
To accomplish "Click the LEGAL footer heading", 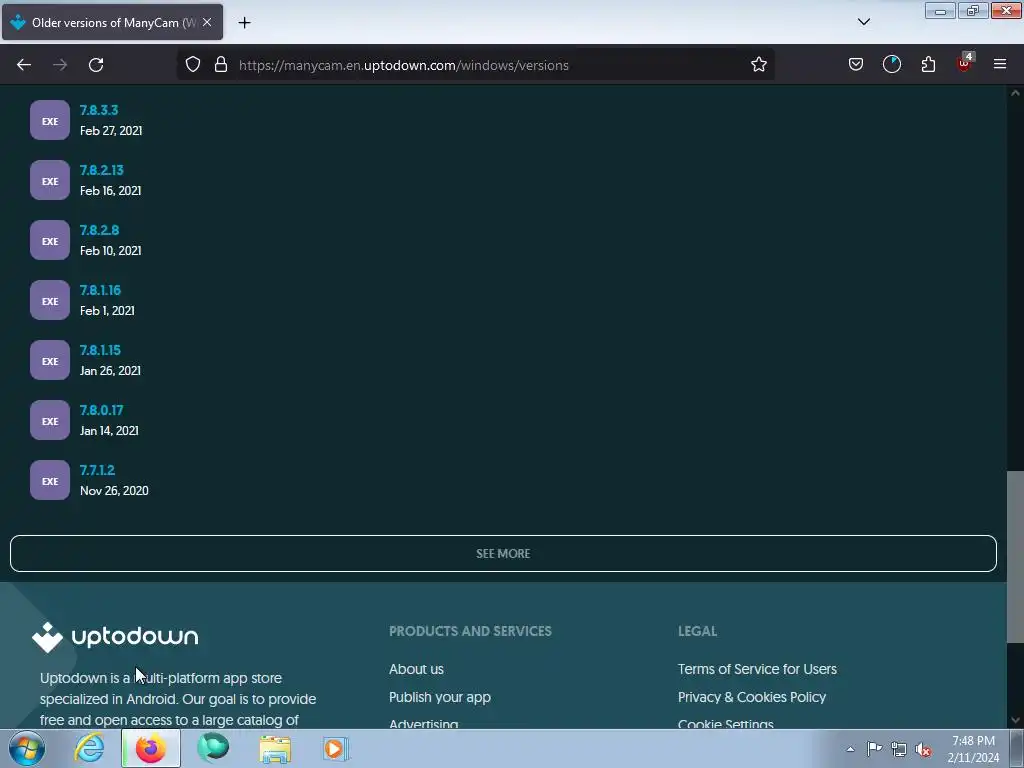I will [697, 631].
